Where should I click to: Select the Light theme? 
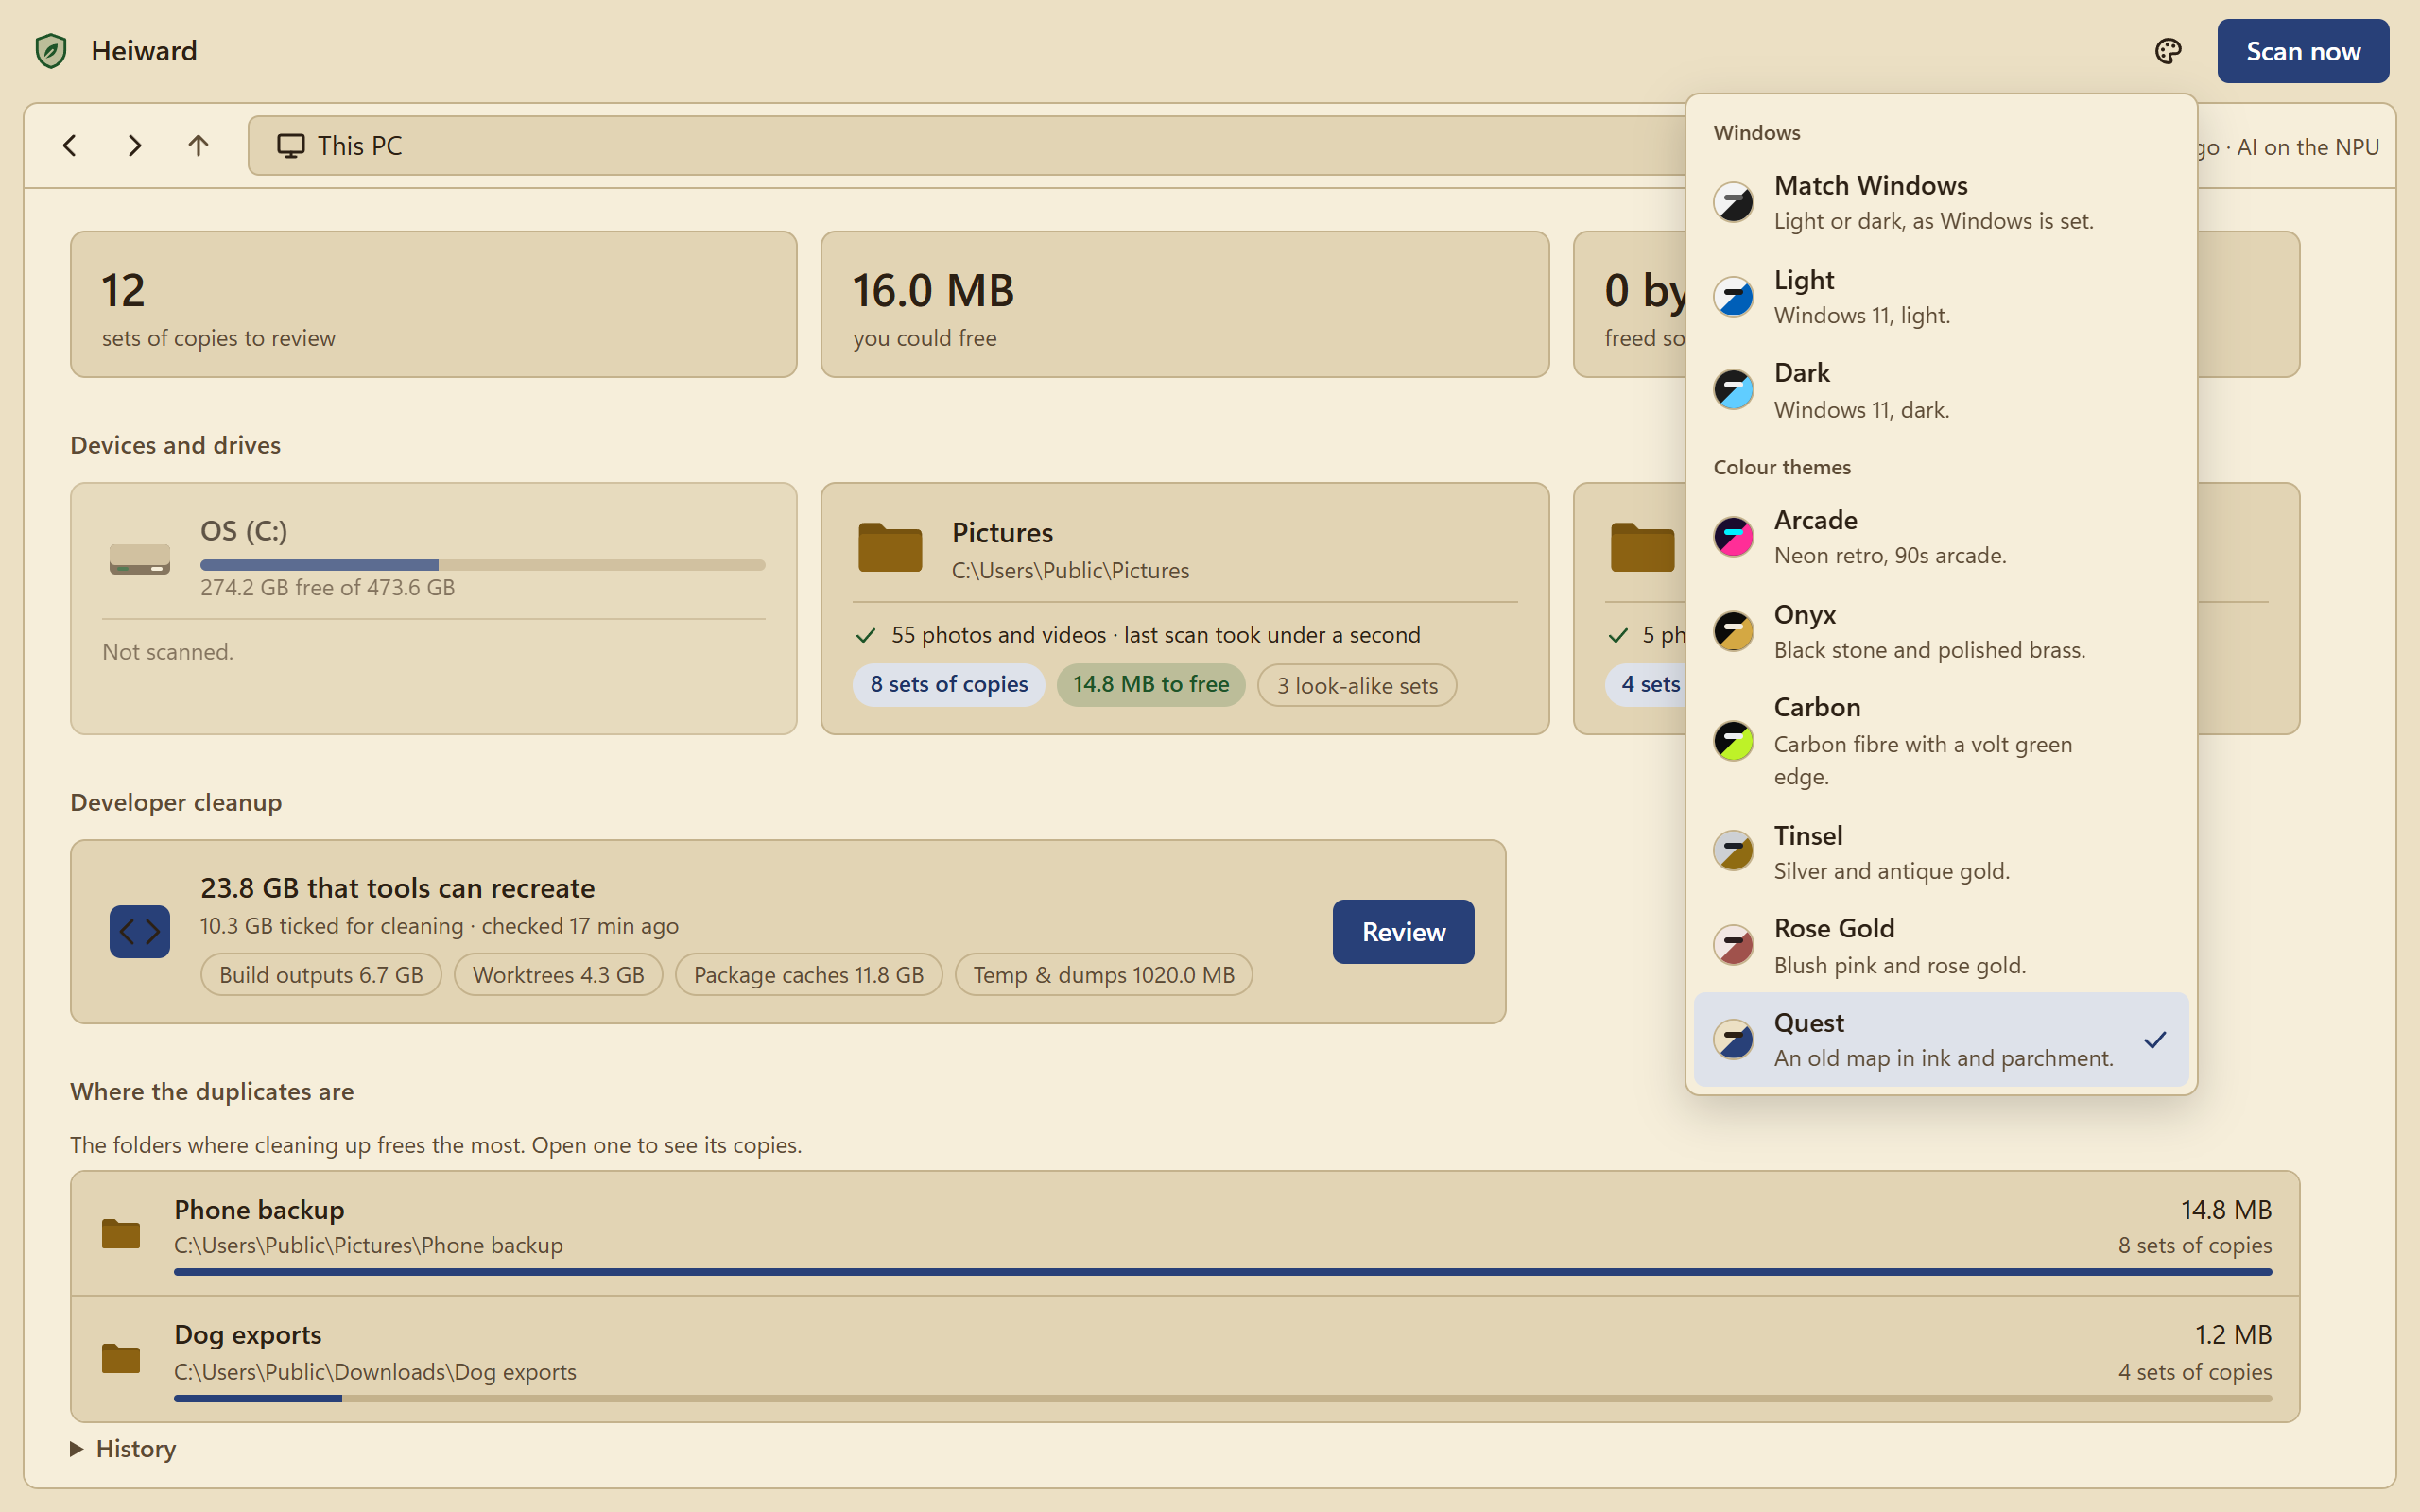pos(1940,297)
